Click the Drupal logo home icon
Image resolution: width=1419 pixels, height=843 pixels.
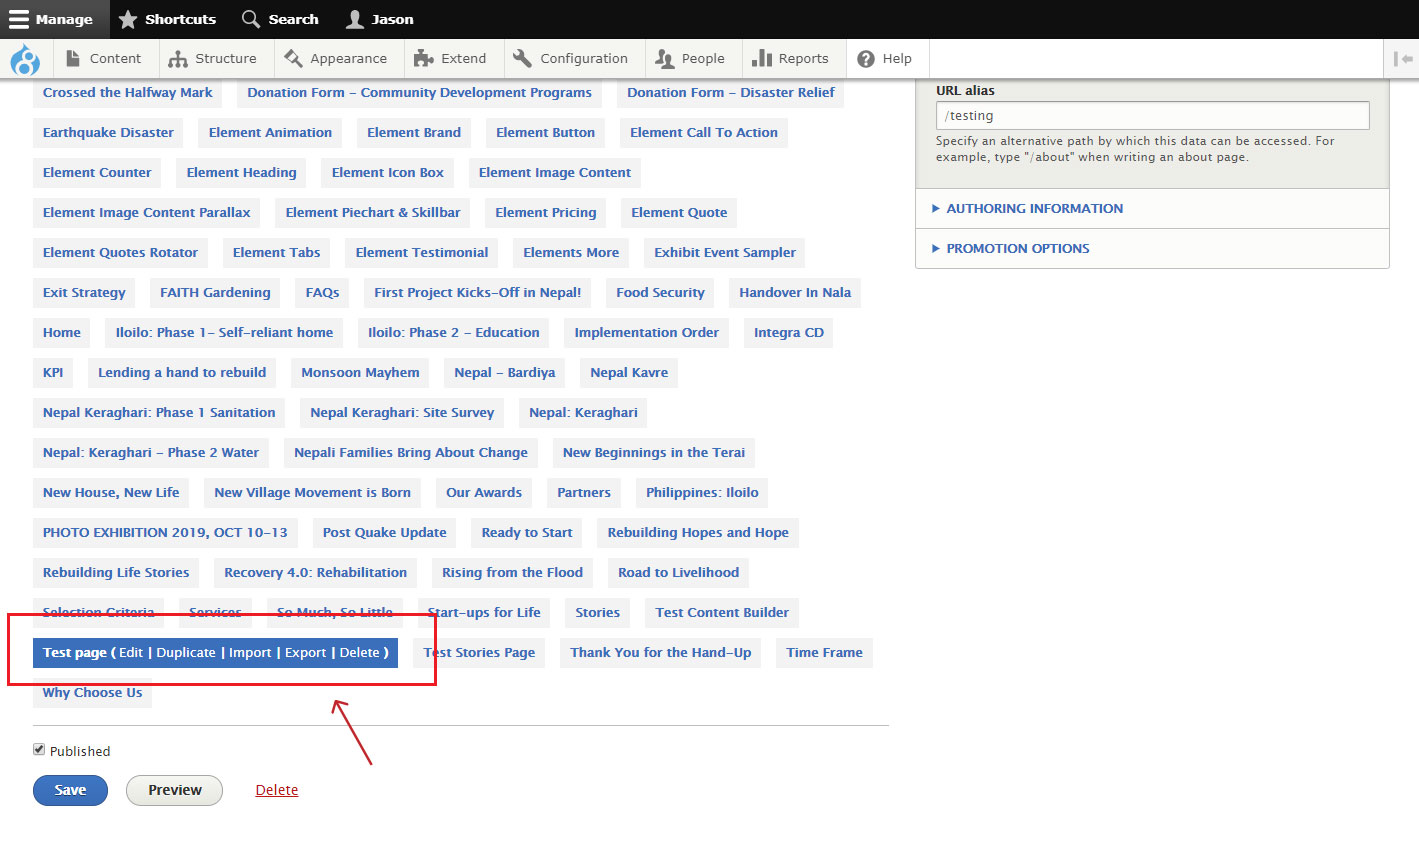coord(25,60)
